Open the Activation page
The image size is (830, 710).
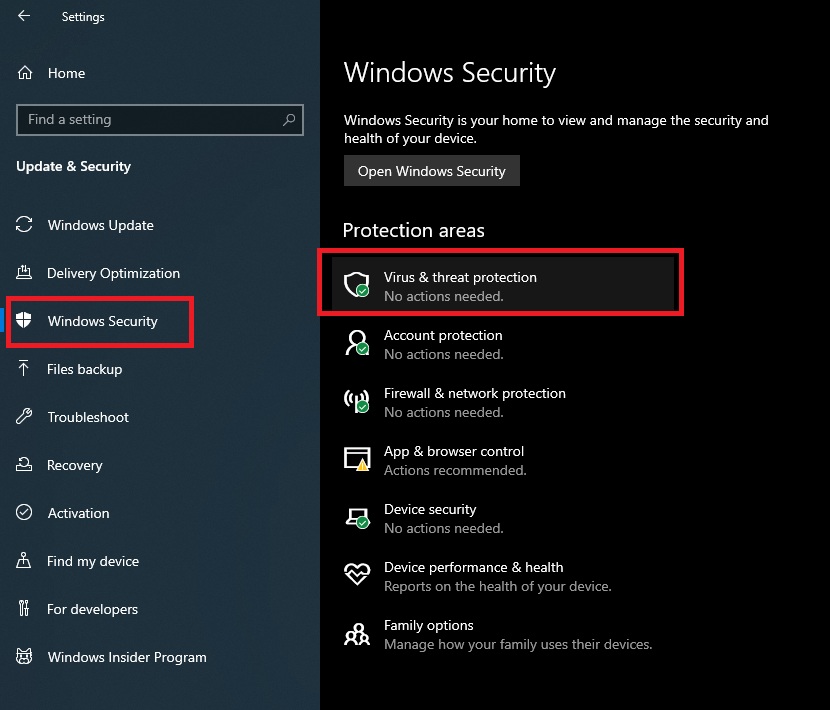78,513
